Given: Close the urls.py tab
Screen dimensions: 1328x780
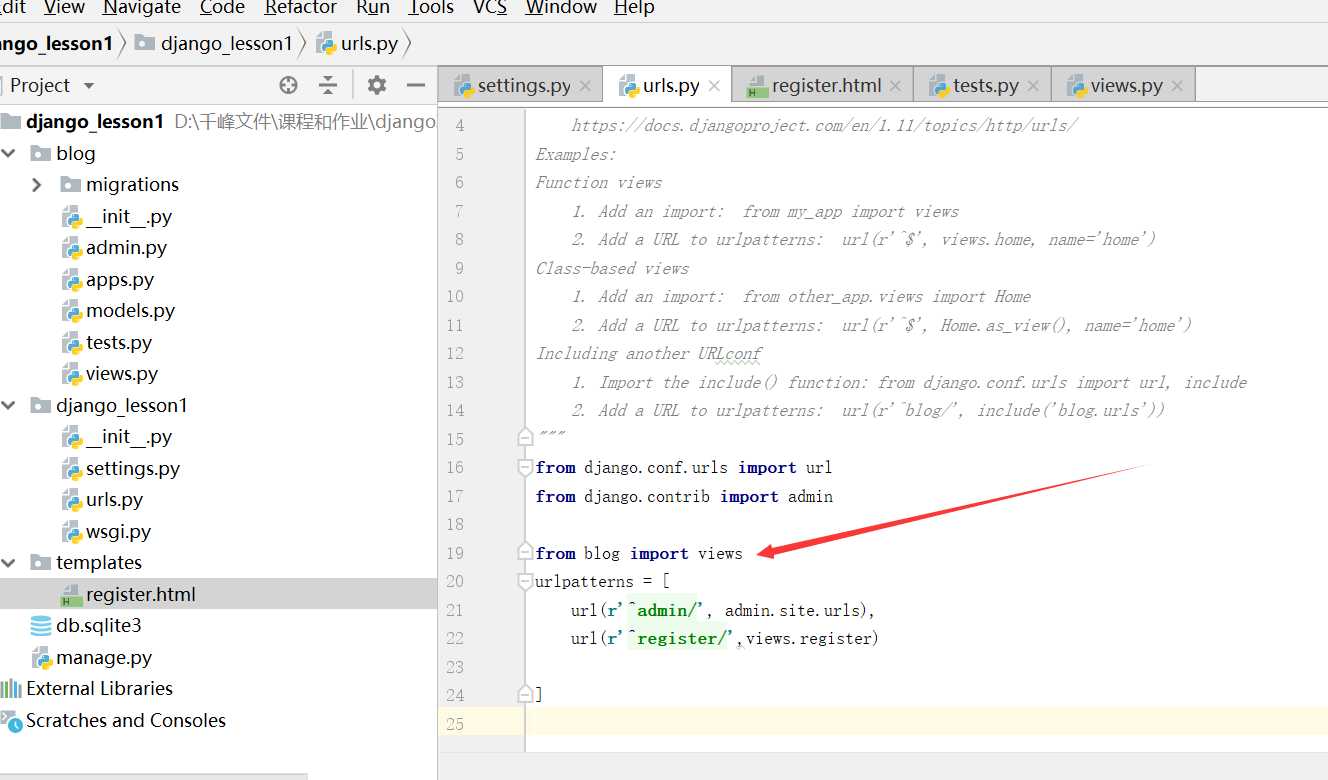Looking at the screenshot, I should coord(714,86).
